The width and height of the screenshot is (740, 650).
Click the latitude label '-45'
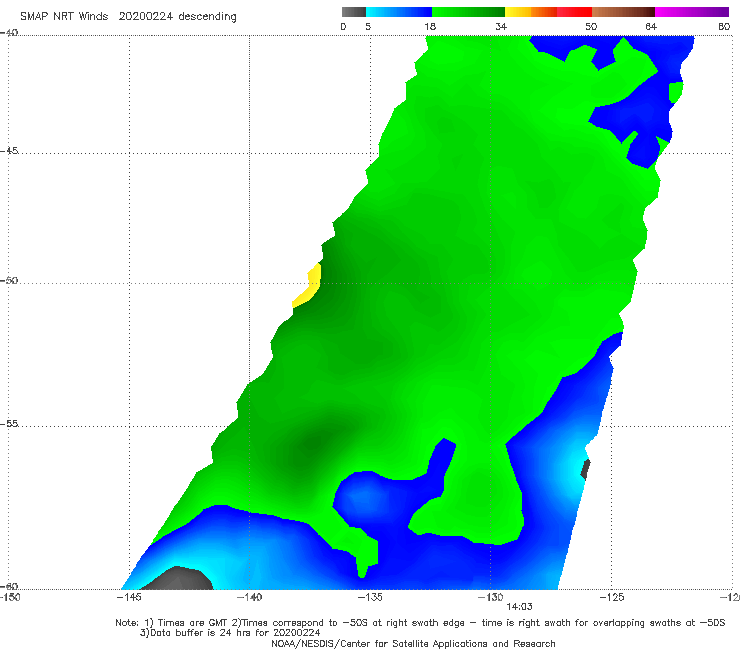pyautogui.click(x=9, y=151)
